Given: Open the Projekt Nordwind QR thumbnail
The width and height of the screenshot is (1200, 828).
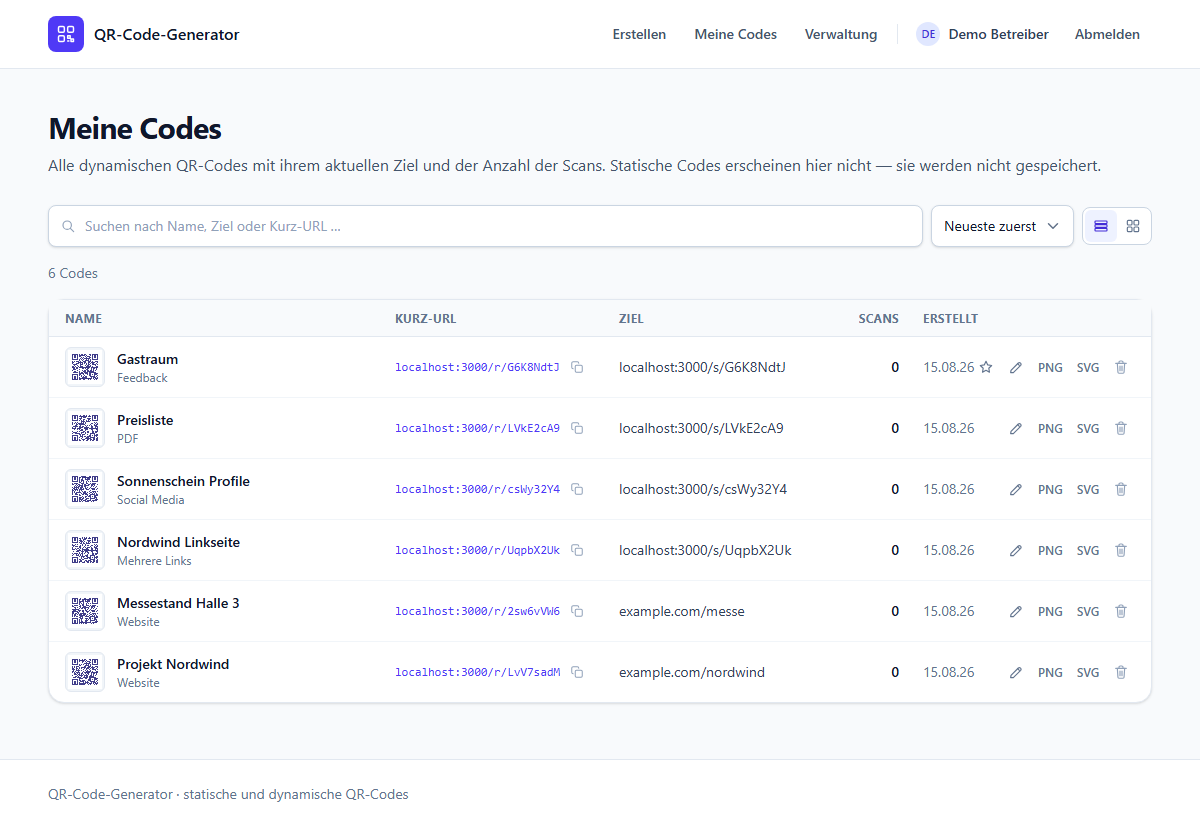Looking at the screenshot, I should point(85,672).
